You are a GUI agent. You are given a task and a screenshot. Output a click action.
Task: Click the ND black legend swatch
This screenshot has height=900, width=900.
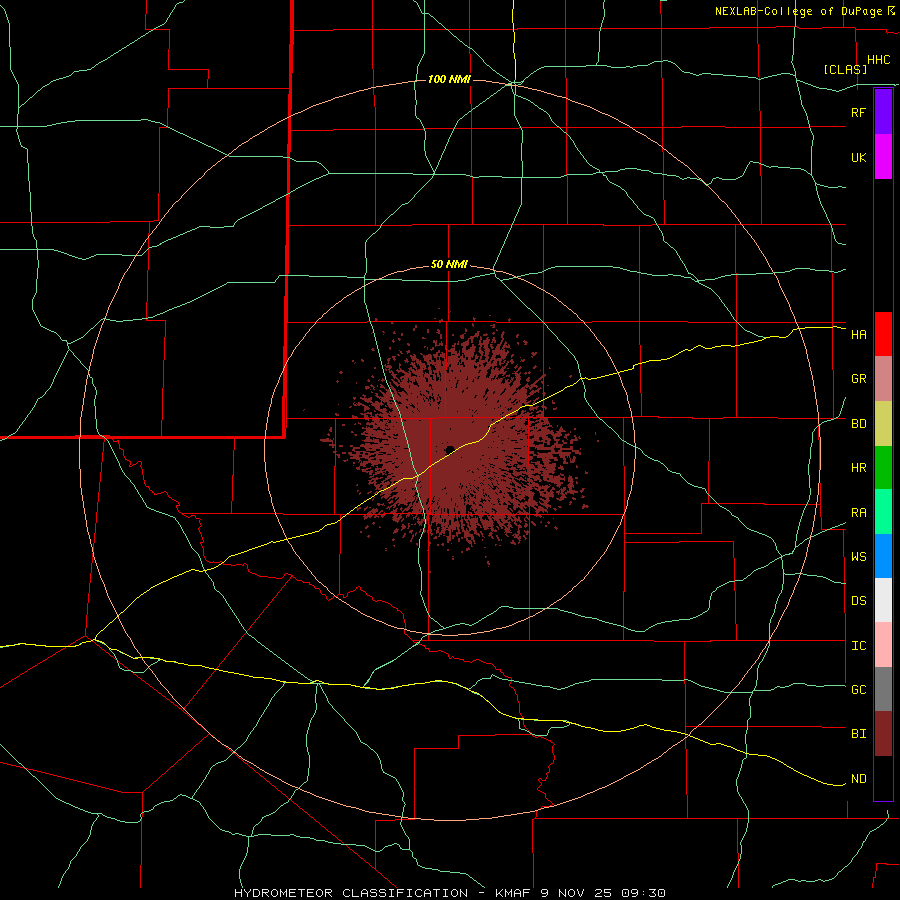point(883,778)
